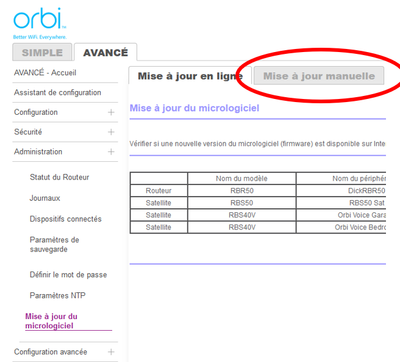Open the Mise à jour en ligne tab
The image size is (400, 362).
[x=190, y=76]
